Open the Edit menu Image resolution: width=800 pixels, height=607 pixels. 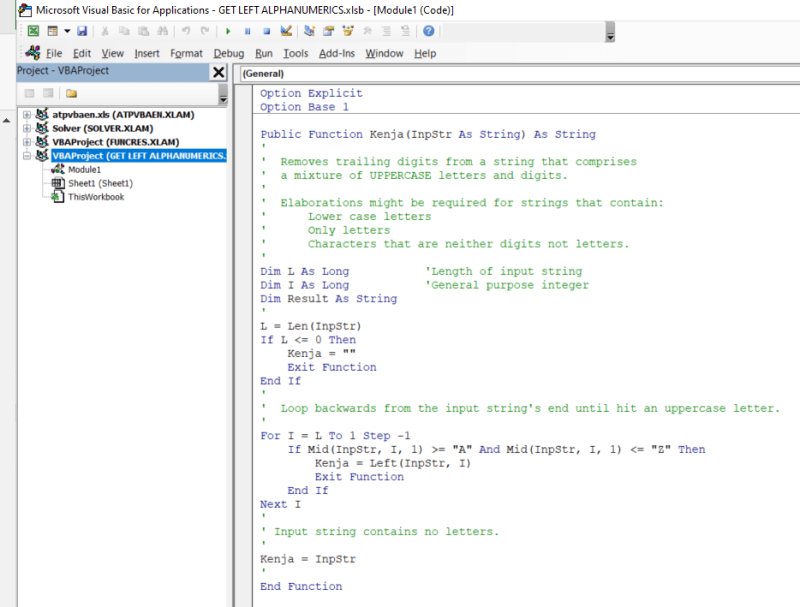(x=82, y=53)
